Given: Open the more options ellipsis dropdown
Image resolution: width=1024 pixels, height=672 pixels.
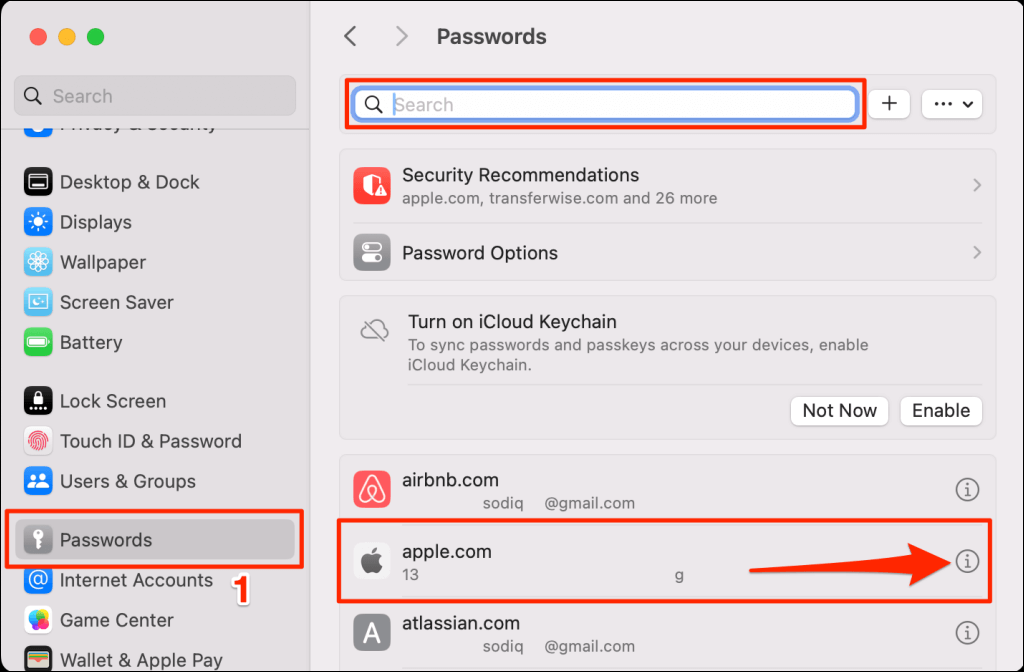Looking at the screenshot, I should 952,104.
